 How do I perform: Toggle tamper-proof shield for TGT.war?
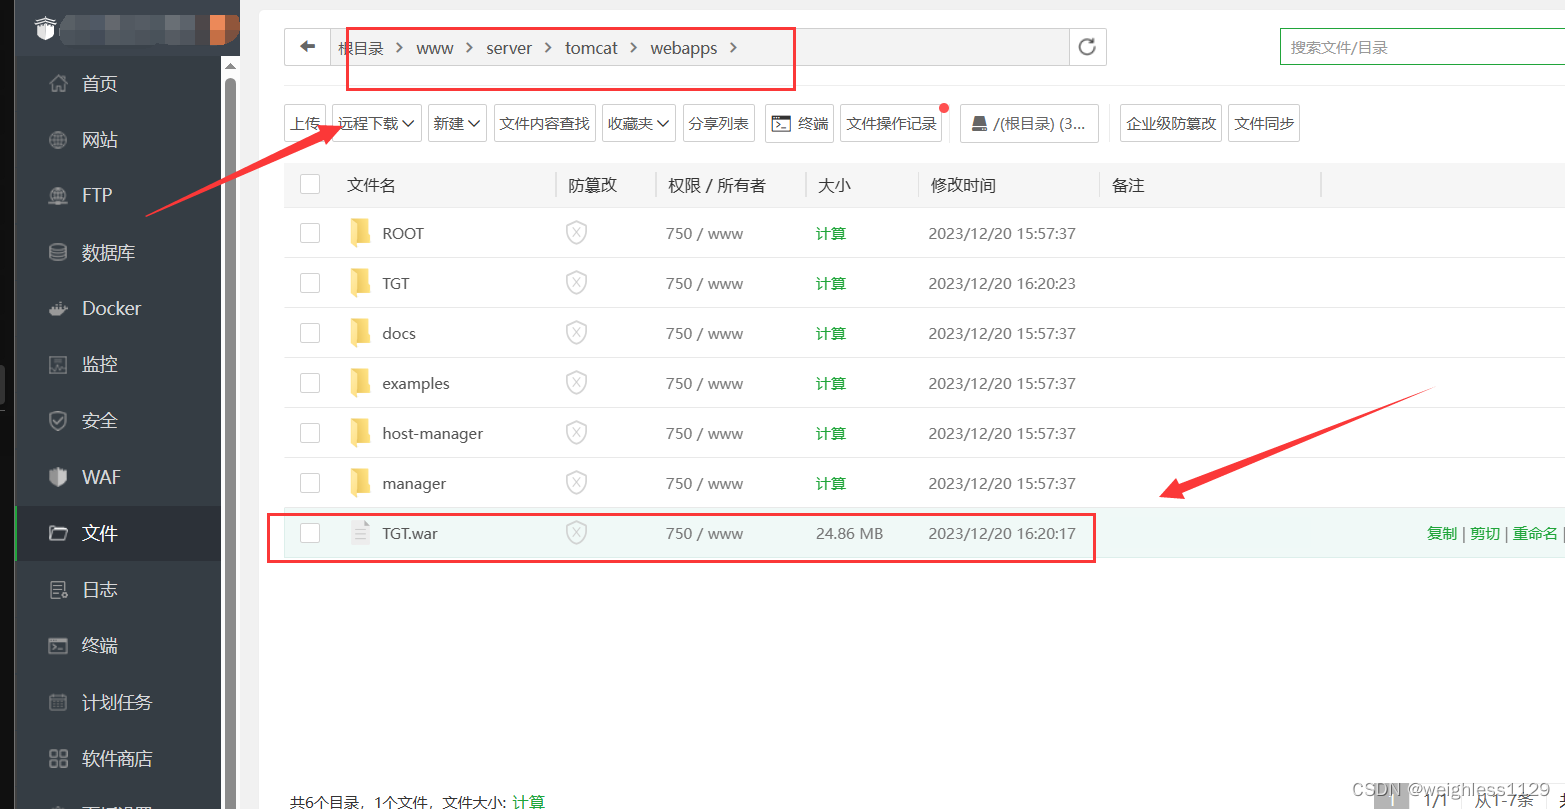pos(576,533)
